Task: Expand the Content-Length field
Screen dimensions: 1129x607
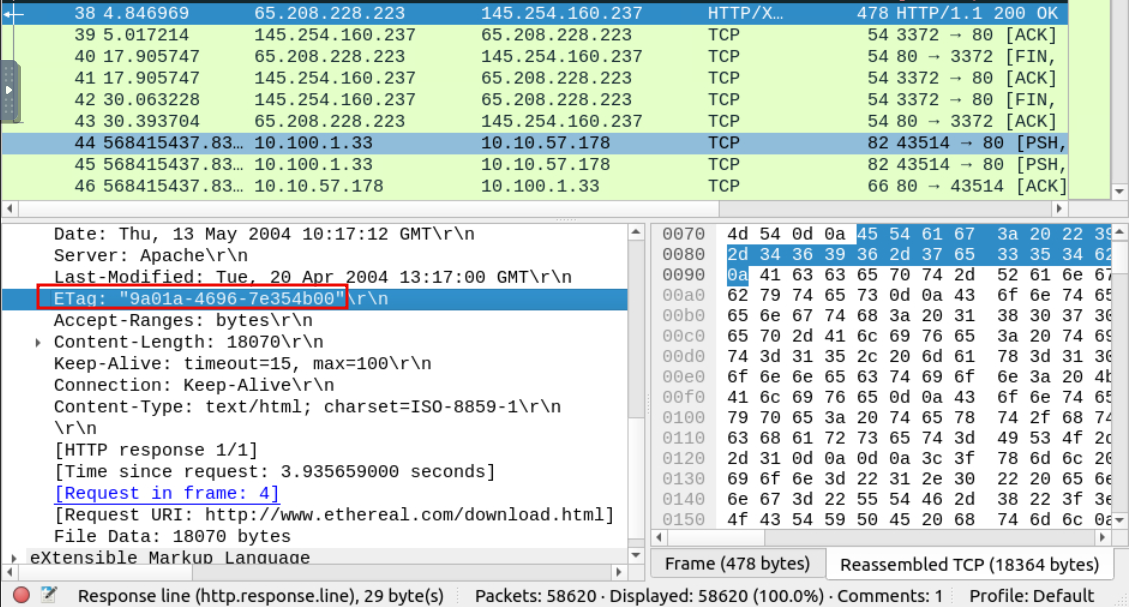Action: [x=38, y=342]
